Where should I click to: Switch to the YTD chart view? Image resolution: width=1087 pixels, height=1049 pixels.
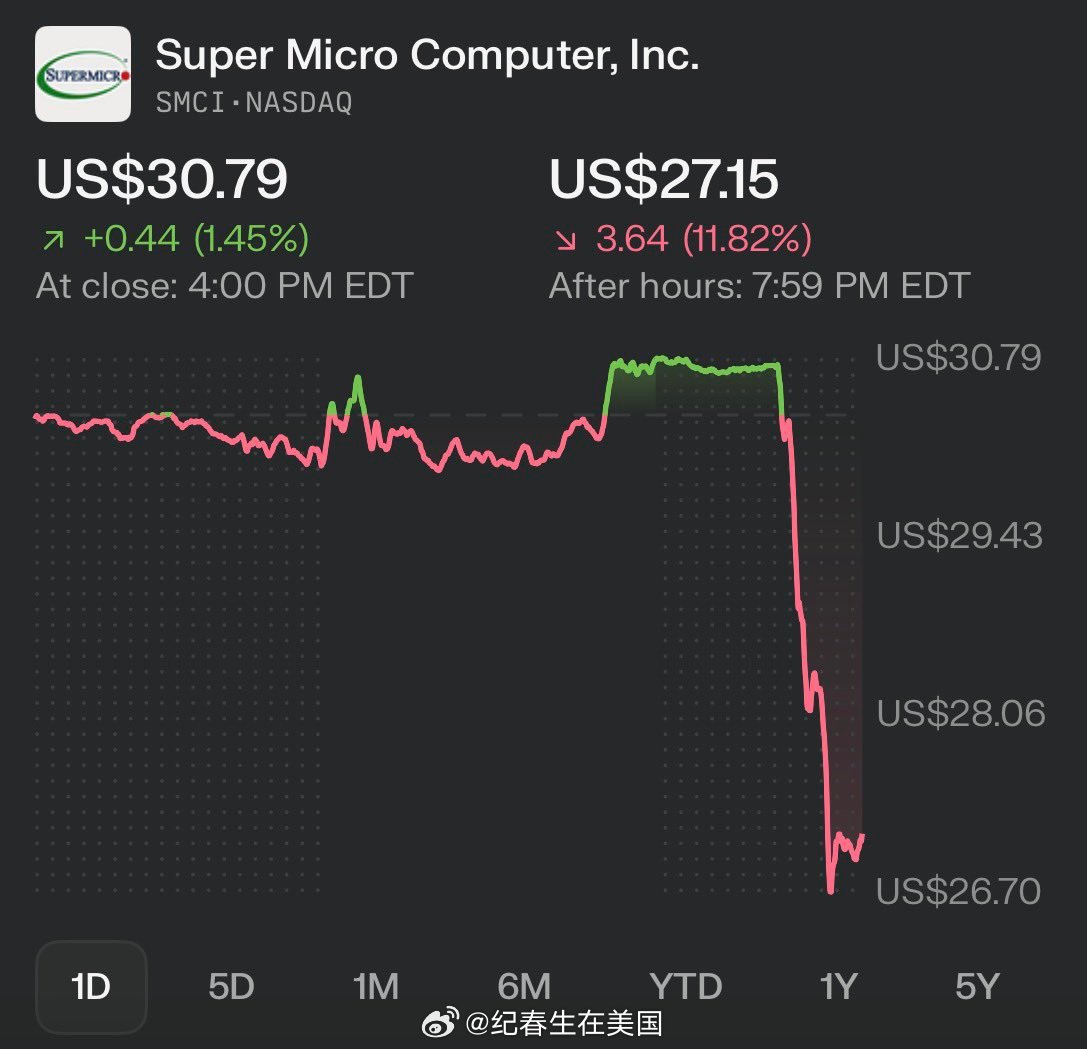pyautogui.click(x=686, y=987)
